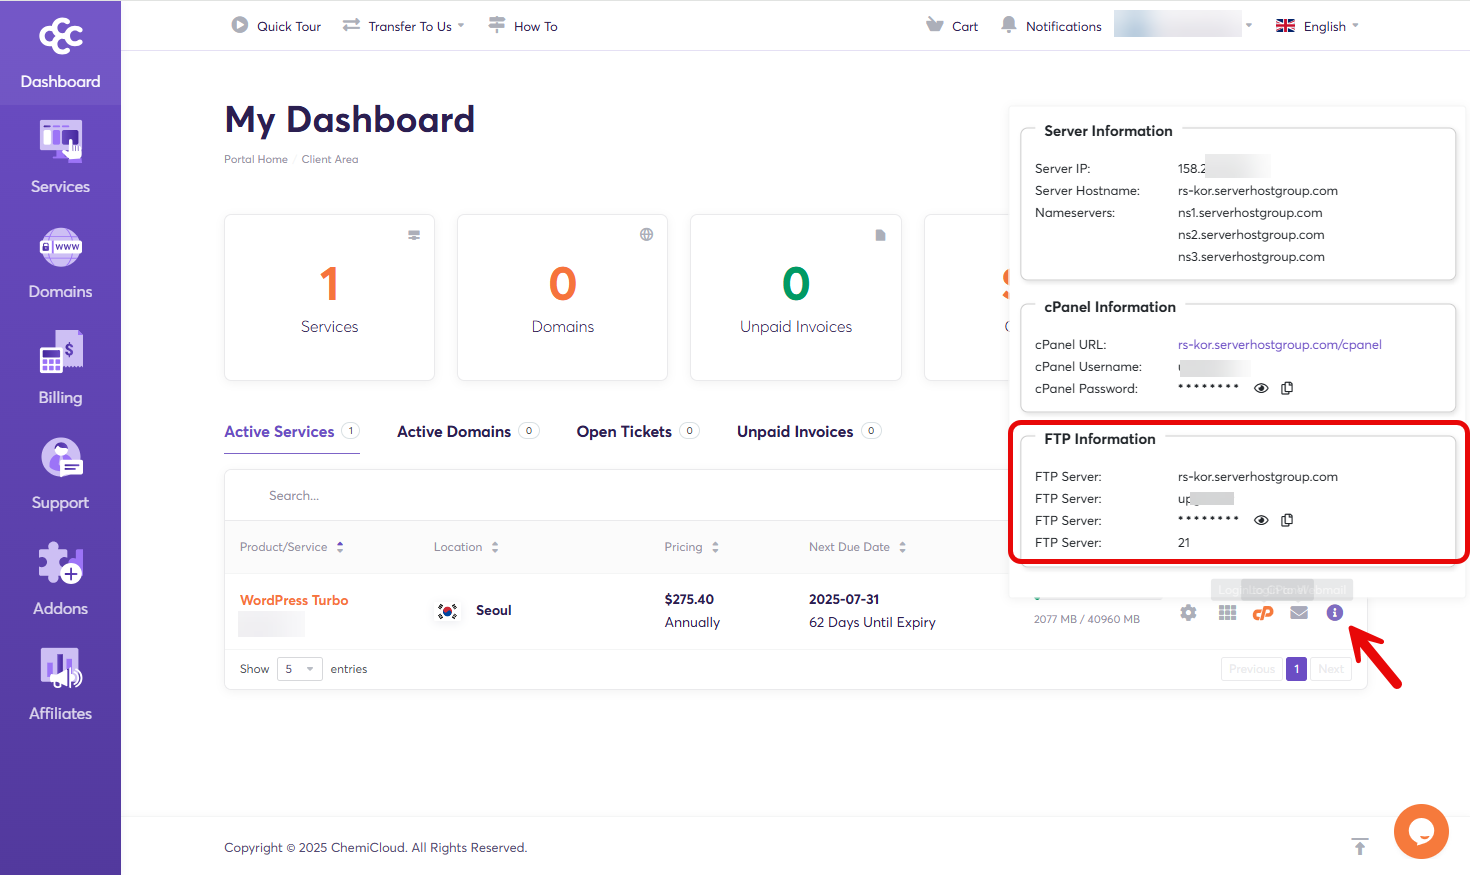Open the Services sidebar section
This screenshot has height=875, width=1470.
pyautogui.click(x=60, y=158)
